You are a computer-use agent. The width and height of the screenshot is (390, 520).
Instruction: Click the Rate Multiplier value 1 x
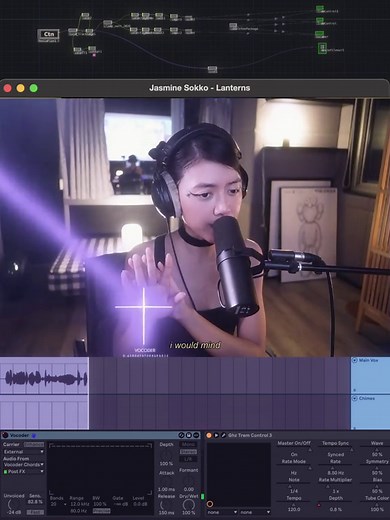point(335,491)
